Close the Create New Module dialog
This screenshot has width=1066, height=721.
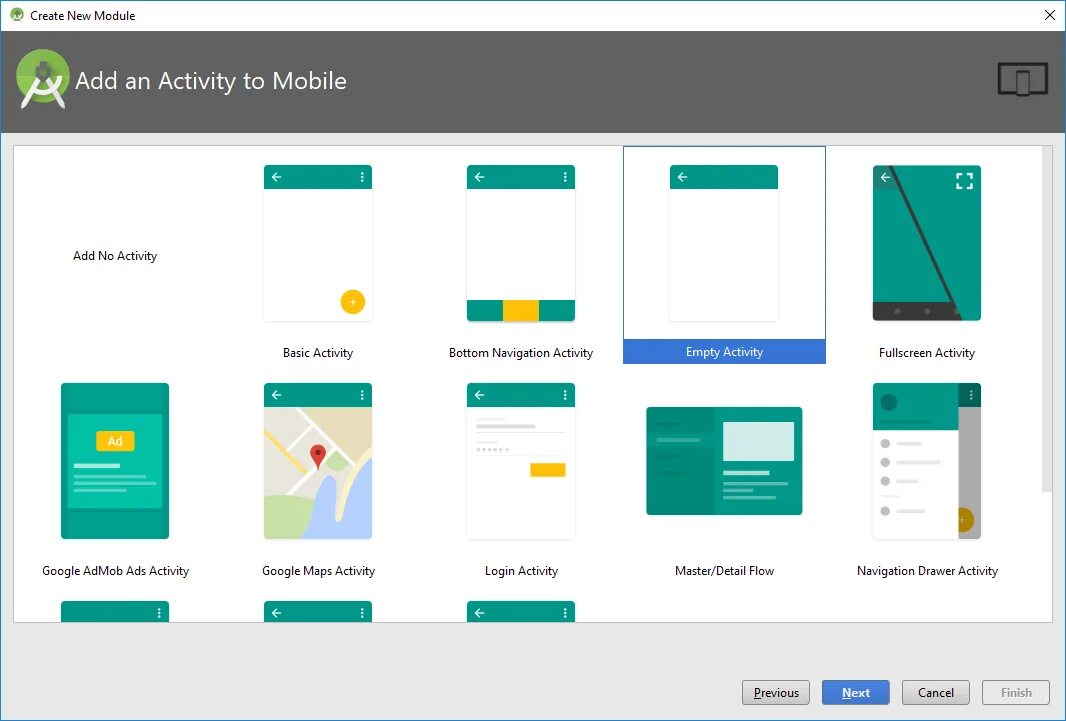coord(1050,15)
